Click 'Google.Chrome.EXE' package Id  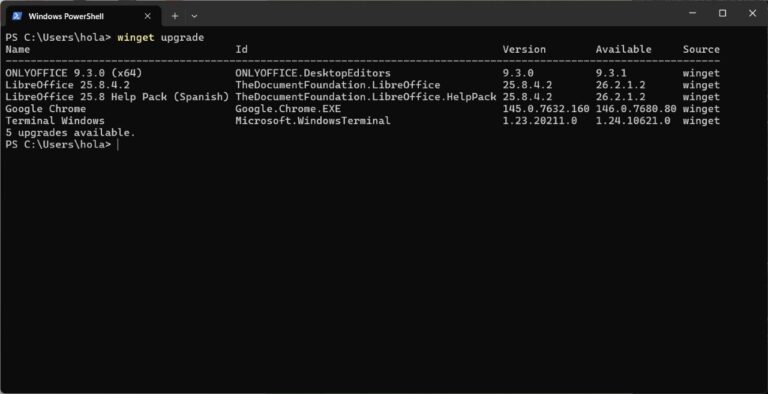(x=288, y=109)
